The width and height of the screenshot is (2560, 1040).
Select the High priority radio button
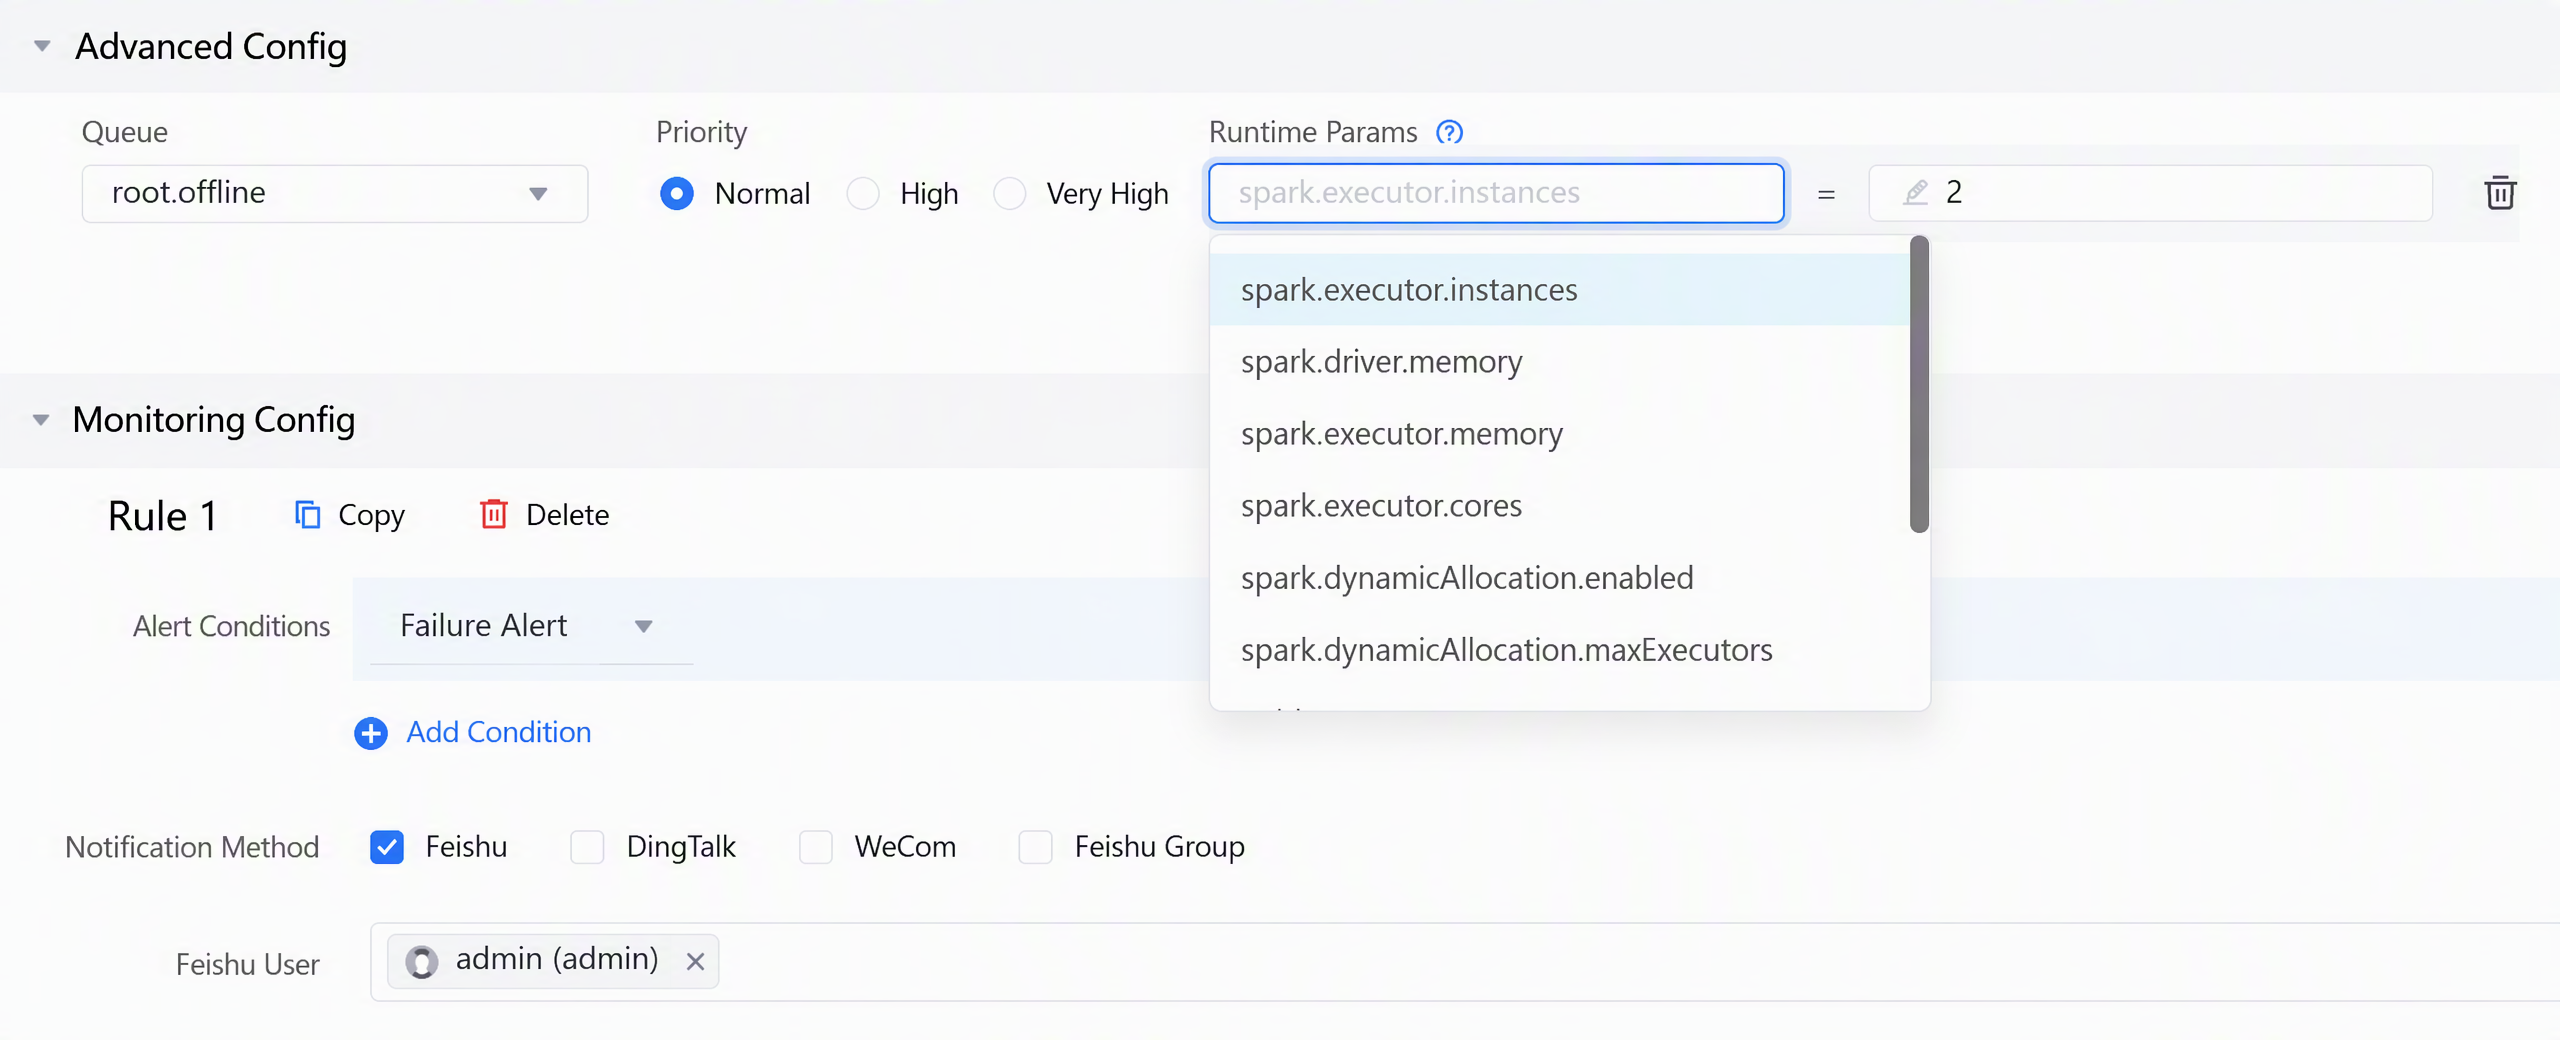coord(863,193)
